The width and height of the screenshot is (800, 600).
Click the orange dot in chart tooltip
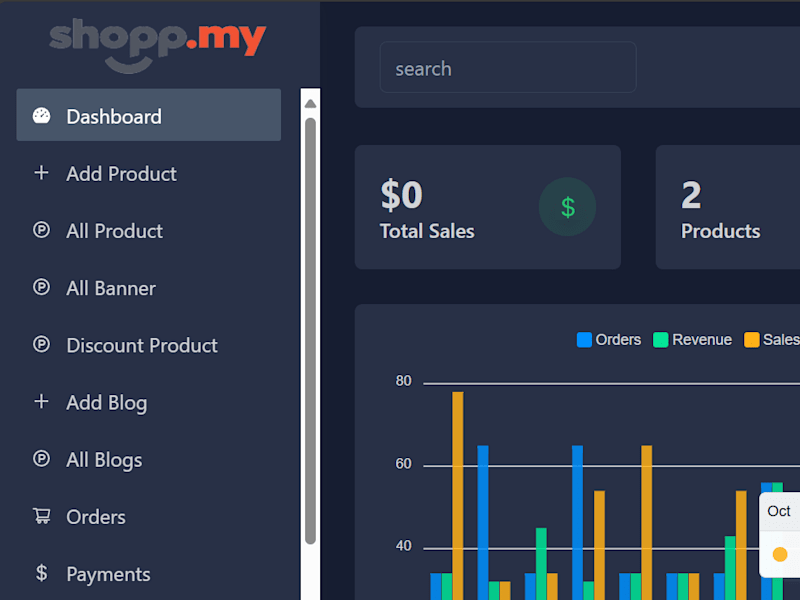[x=780, y=554]
